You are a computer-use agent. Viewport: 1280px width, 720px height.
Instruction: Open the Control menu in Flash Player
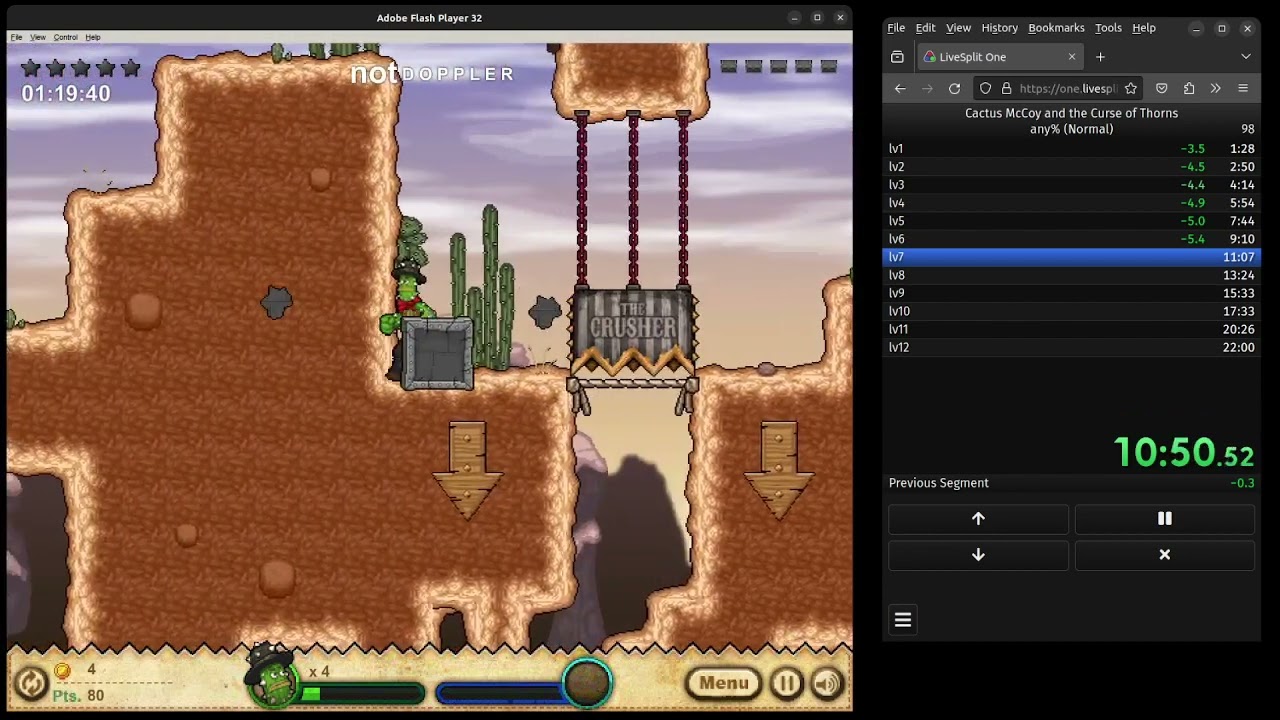click(x=66, y=37)
